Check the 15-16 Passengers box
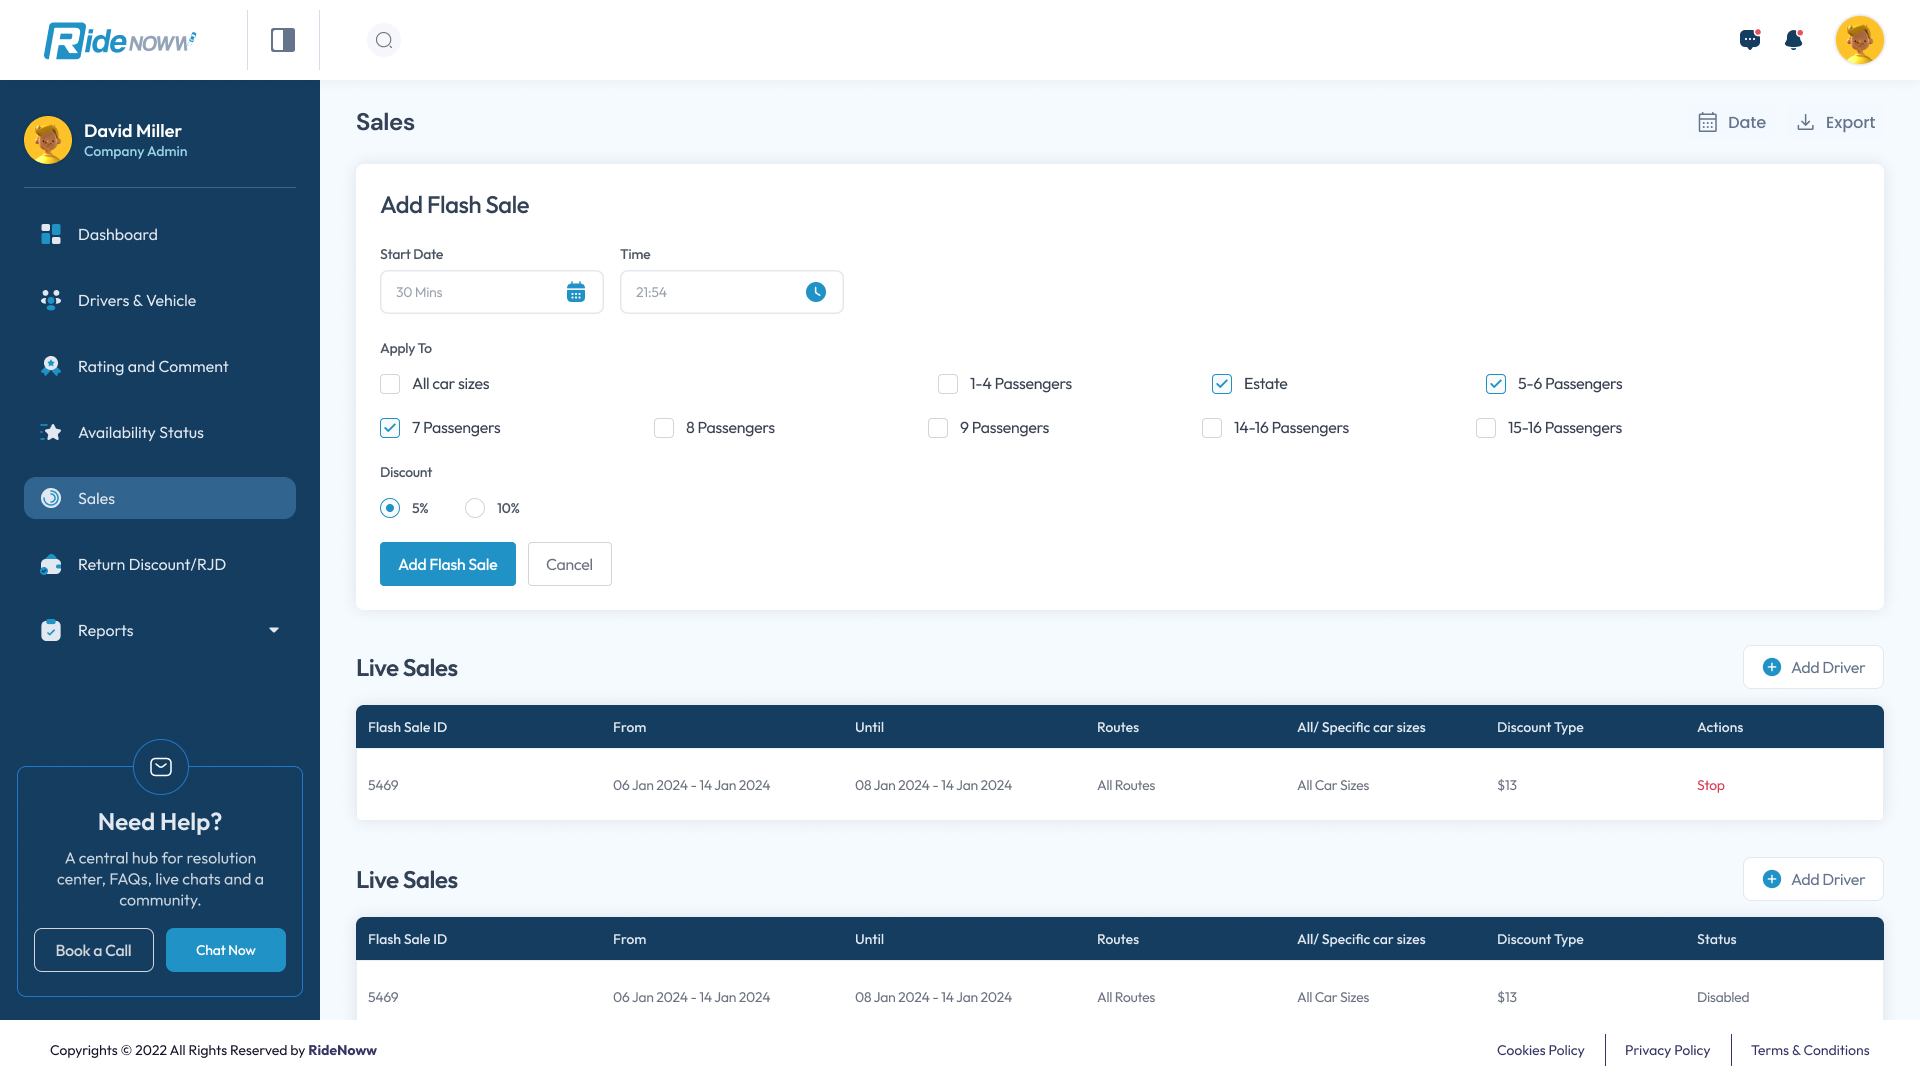Image resolution: width=1920 pixels, height=1080 pixels. click(x=1486, y=428)
